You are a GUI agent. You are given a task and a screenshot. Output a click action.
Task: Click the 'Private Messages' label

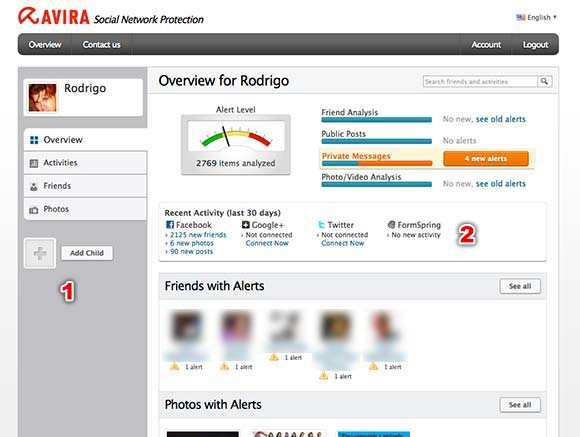click(356, 156)
